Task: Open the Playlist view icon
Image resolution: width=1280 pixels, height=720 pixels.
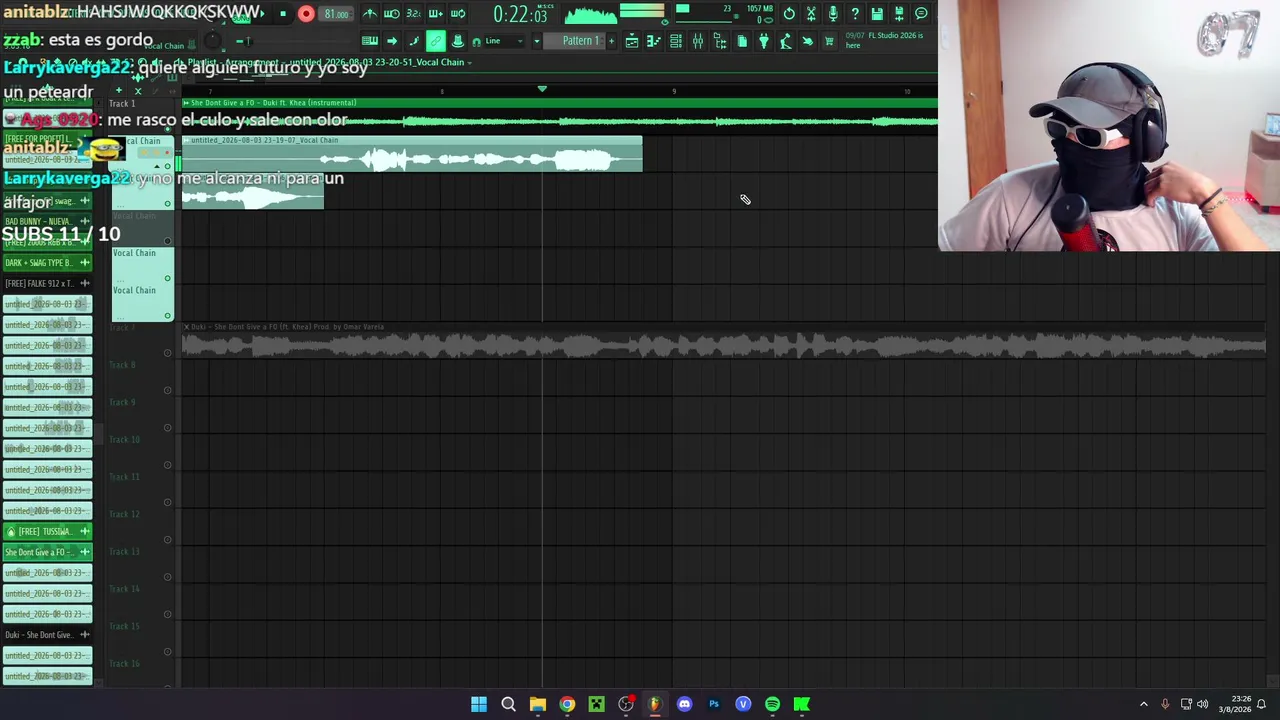Action: pos(632,41)
